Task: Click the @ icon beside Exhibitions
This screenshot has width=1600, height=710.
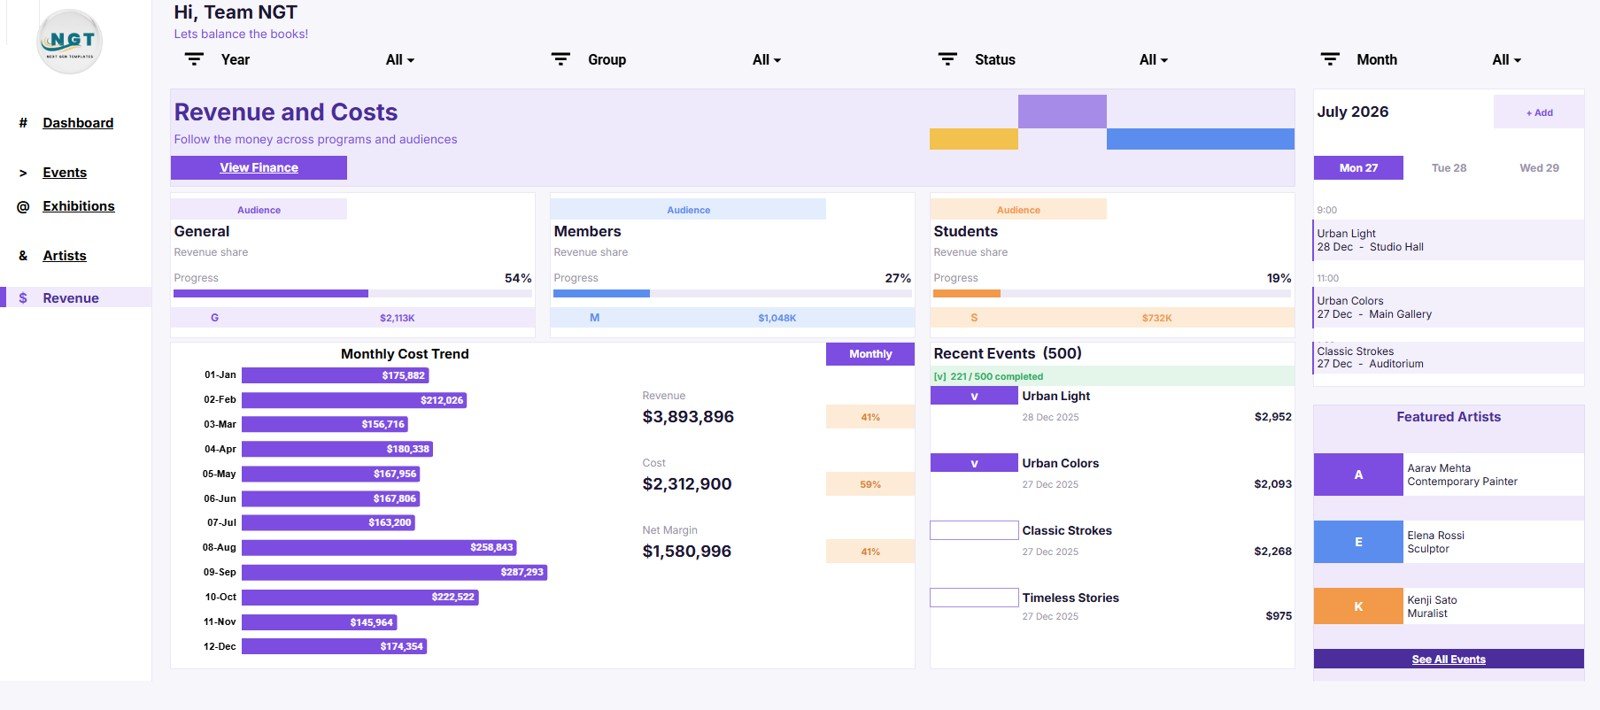Action: tap(23, 207)
